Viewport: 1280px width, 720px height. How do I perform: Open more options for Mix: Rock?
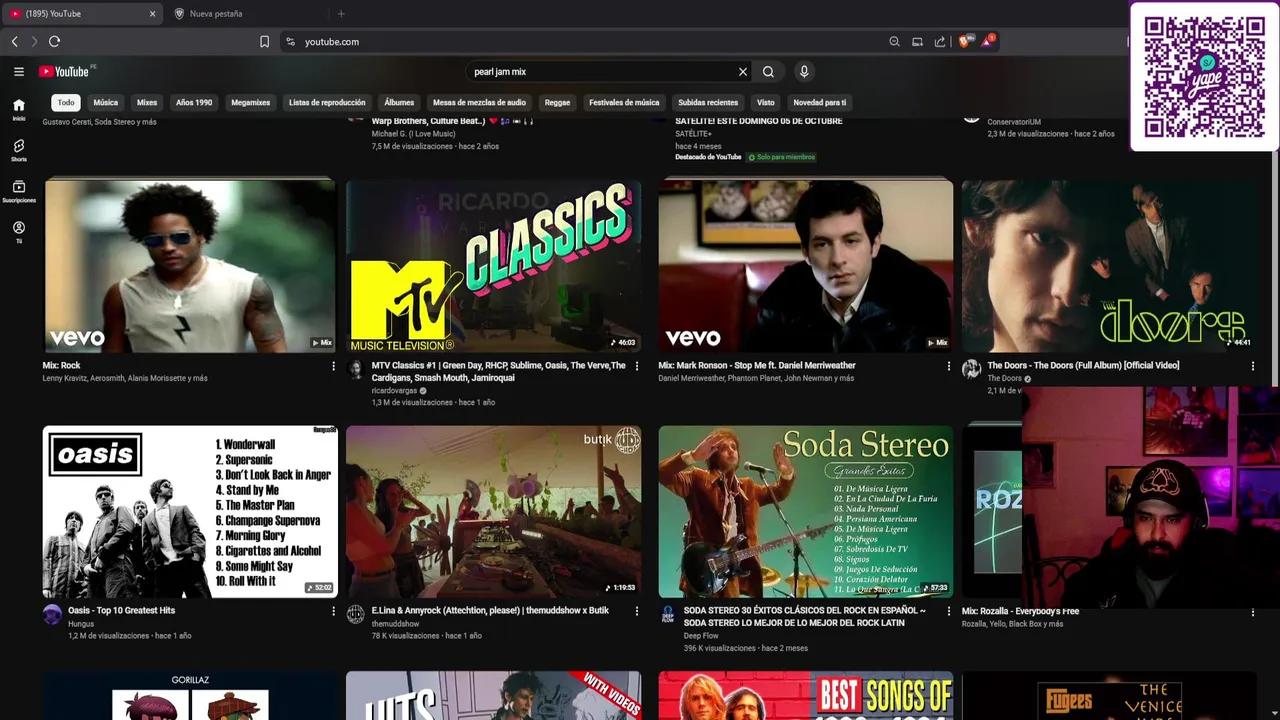pyautogui.click(x=333, y=366)
